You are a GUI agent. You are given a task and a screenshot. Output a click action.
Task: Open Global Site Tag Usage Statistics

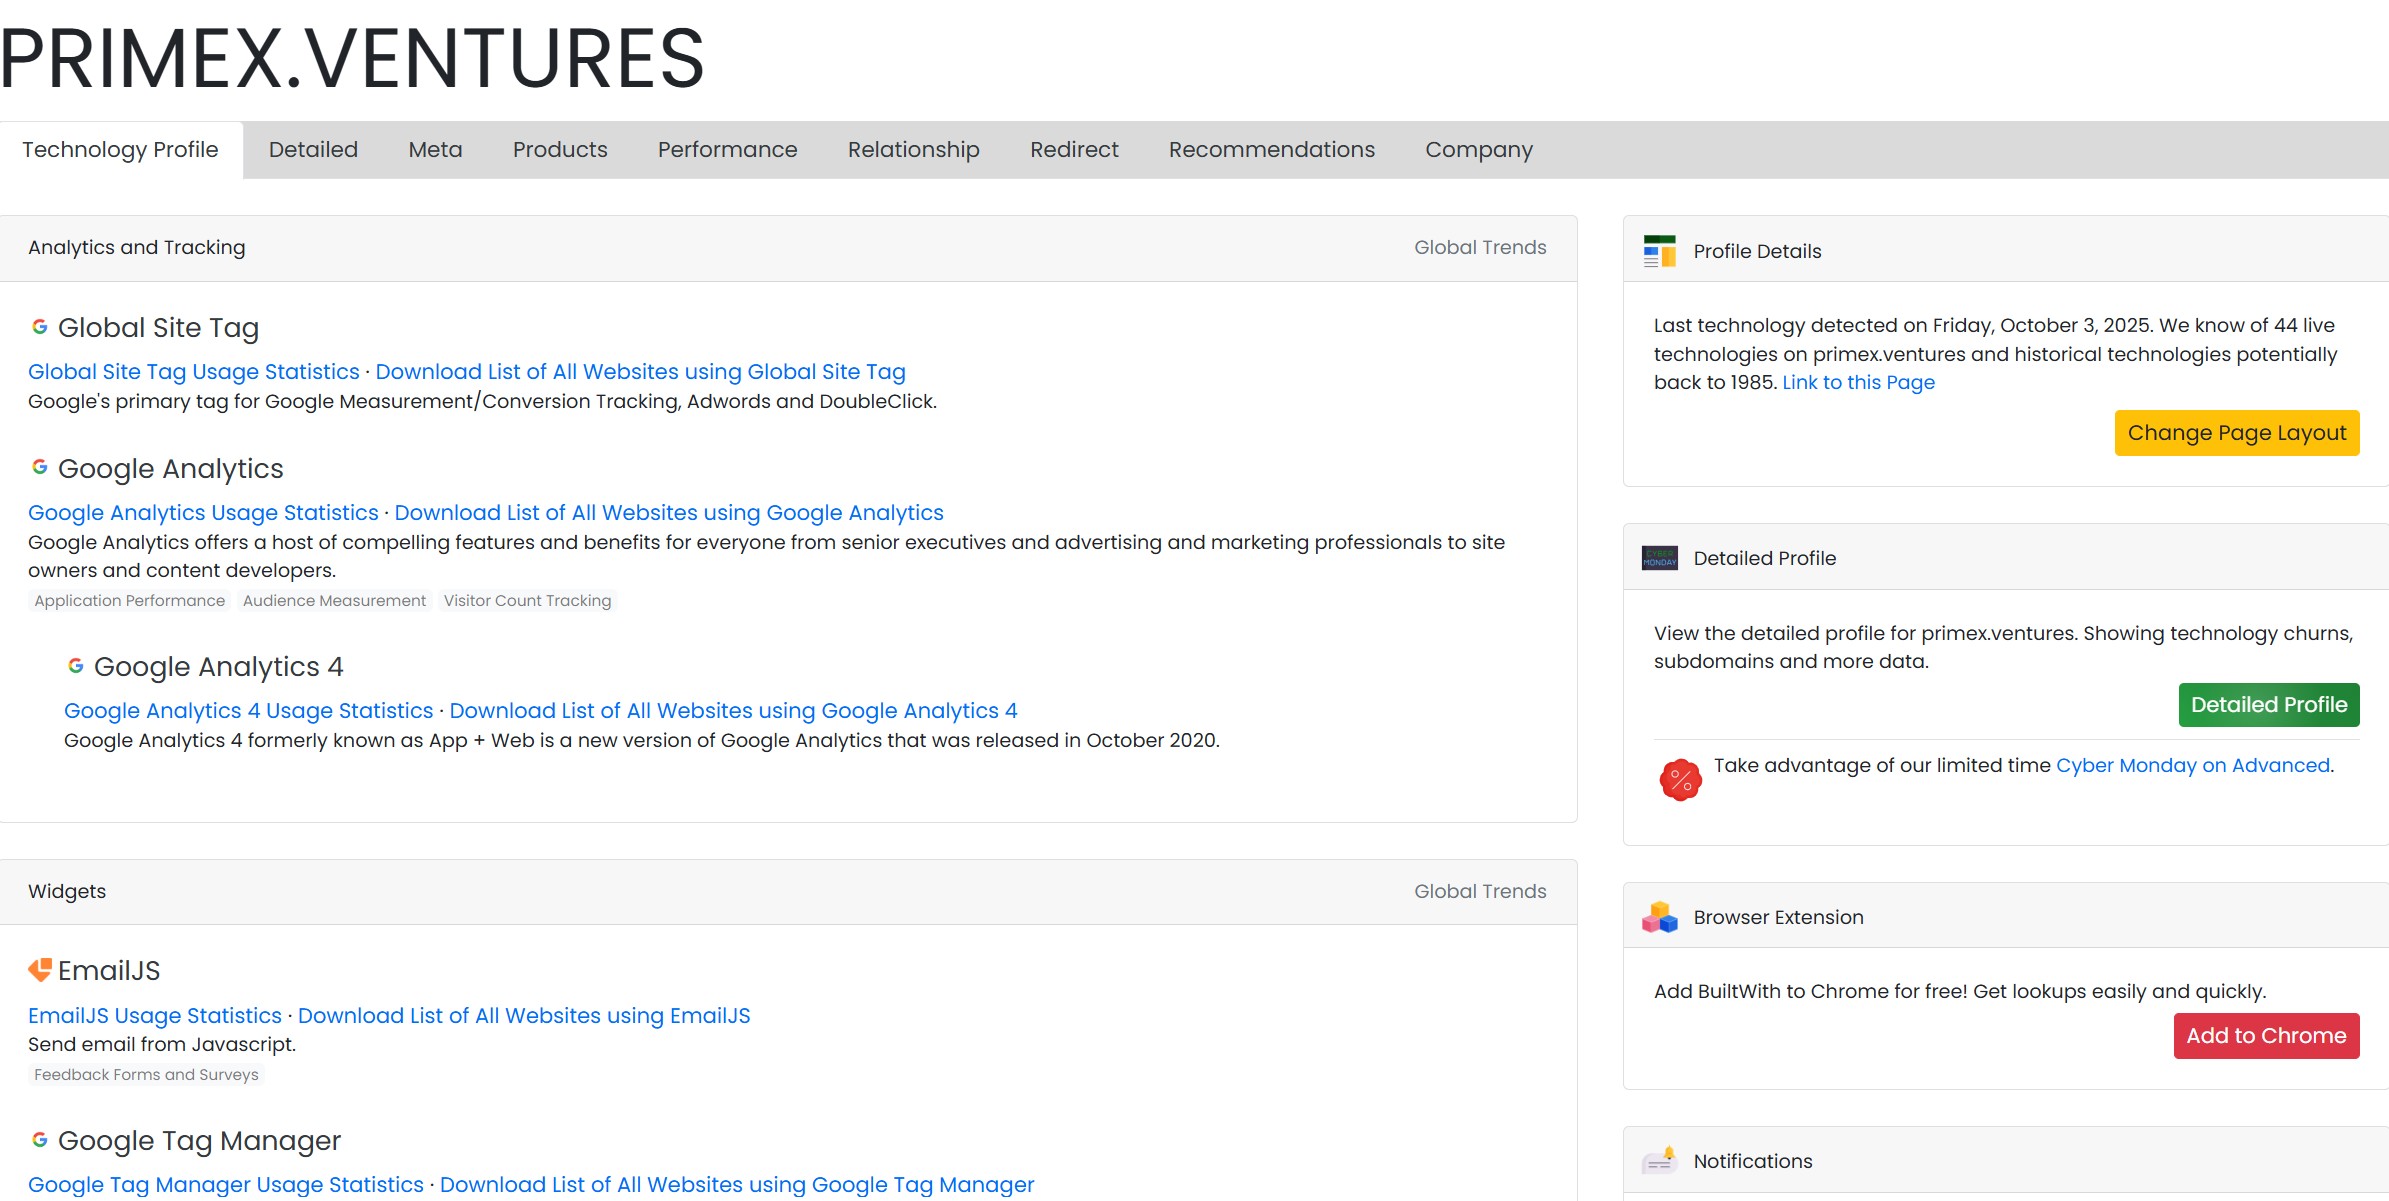tap(193, 371)
